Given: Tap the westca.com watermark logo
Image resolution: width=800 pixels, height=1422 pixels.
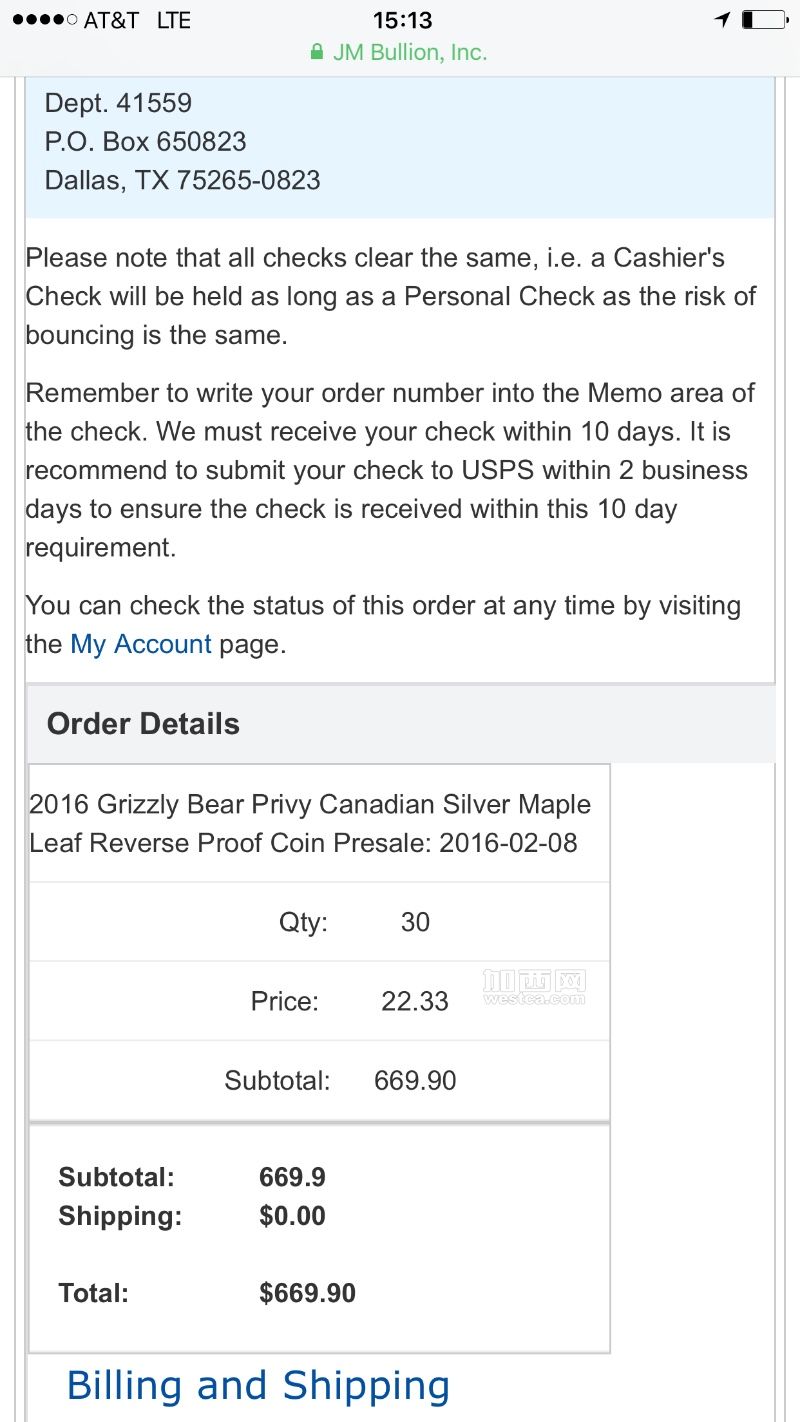Looking at the screenshot, I should [x=533, y=987].
